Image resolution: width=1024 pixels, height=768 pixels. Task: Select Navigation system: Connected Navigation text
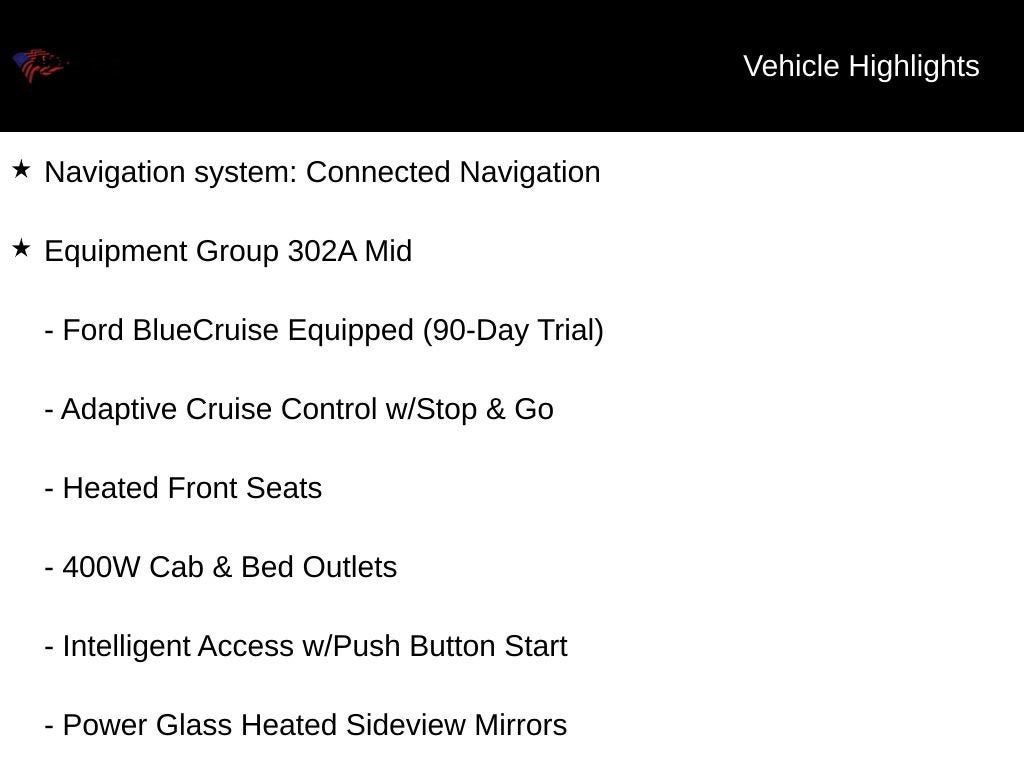[x=322, y=172]
